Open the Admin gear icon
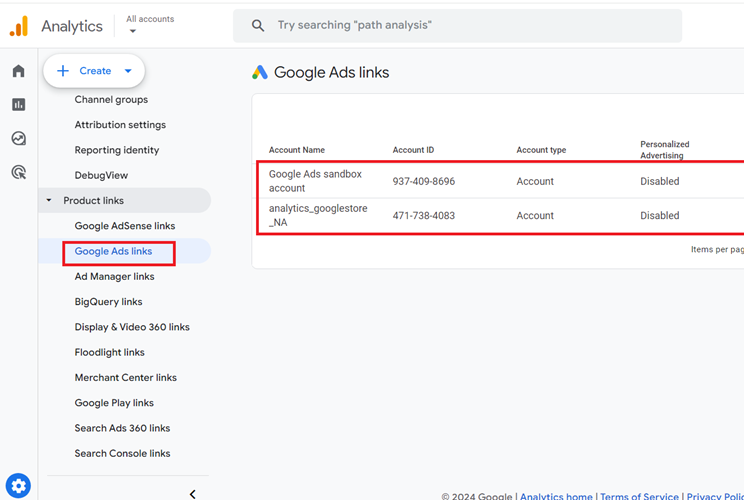This screenshot has height=500, width=744. point(19,486)
